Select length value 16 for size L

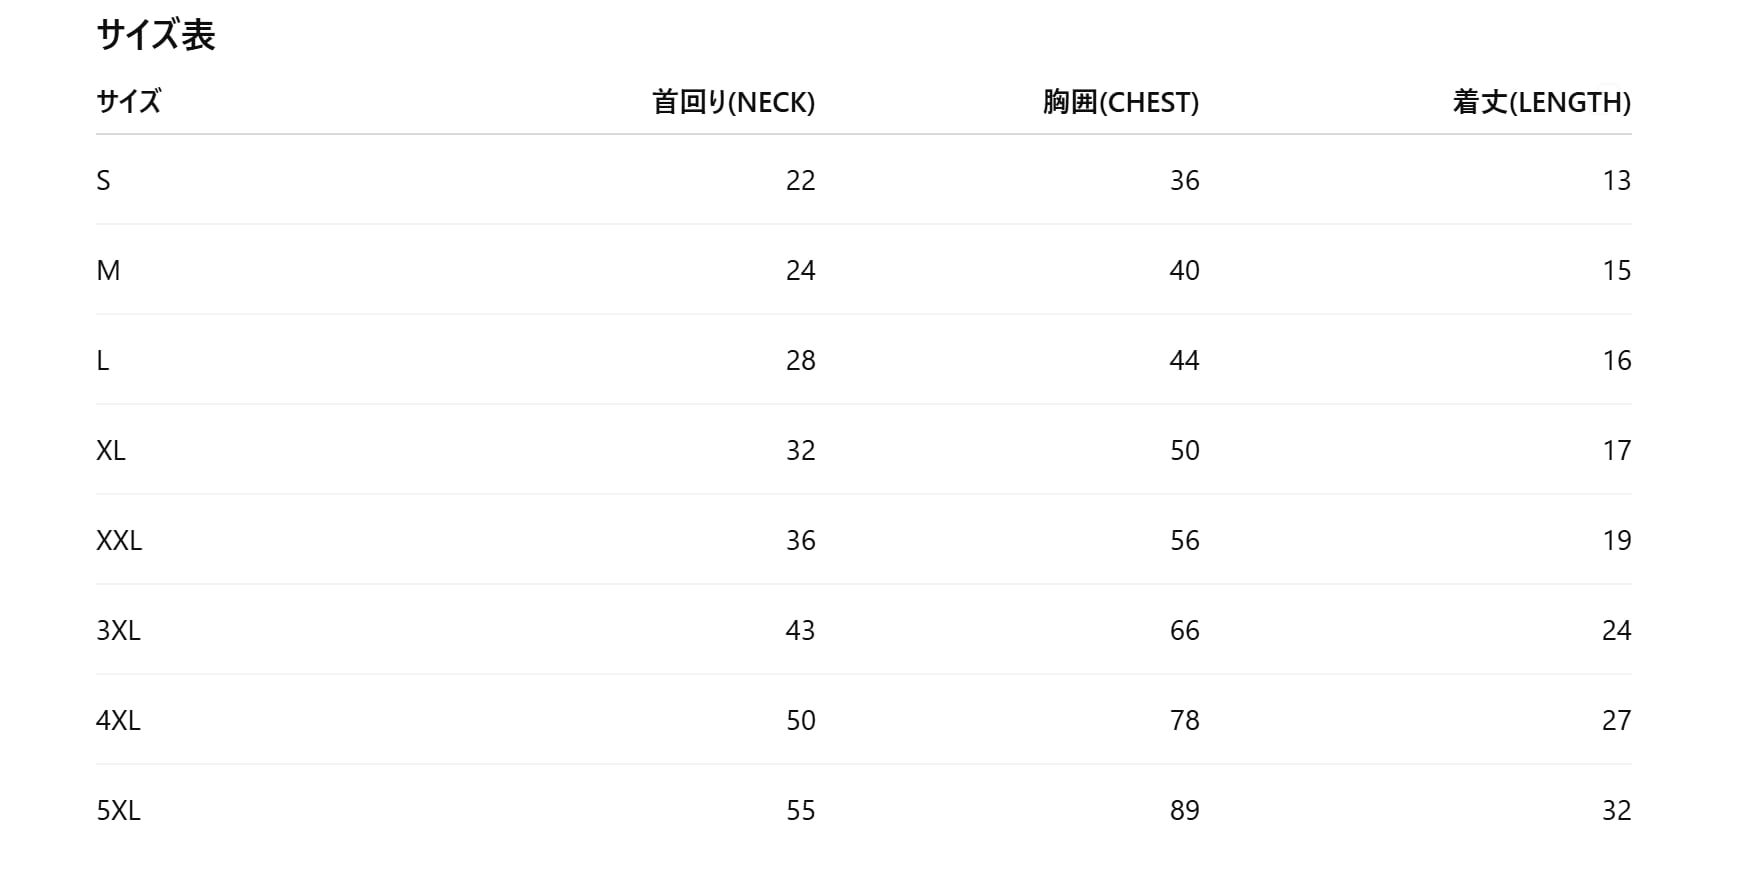pos(1616,361)
